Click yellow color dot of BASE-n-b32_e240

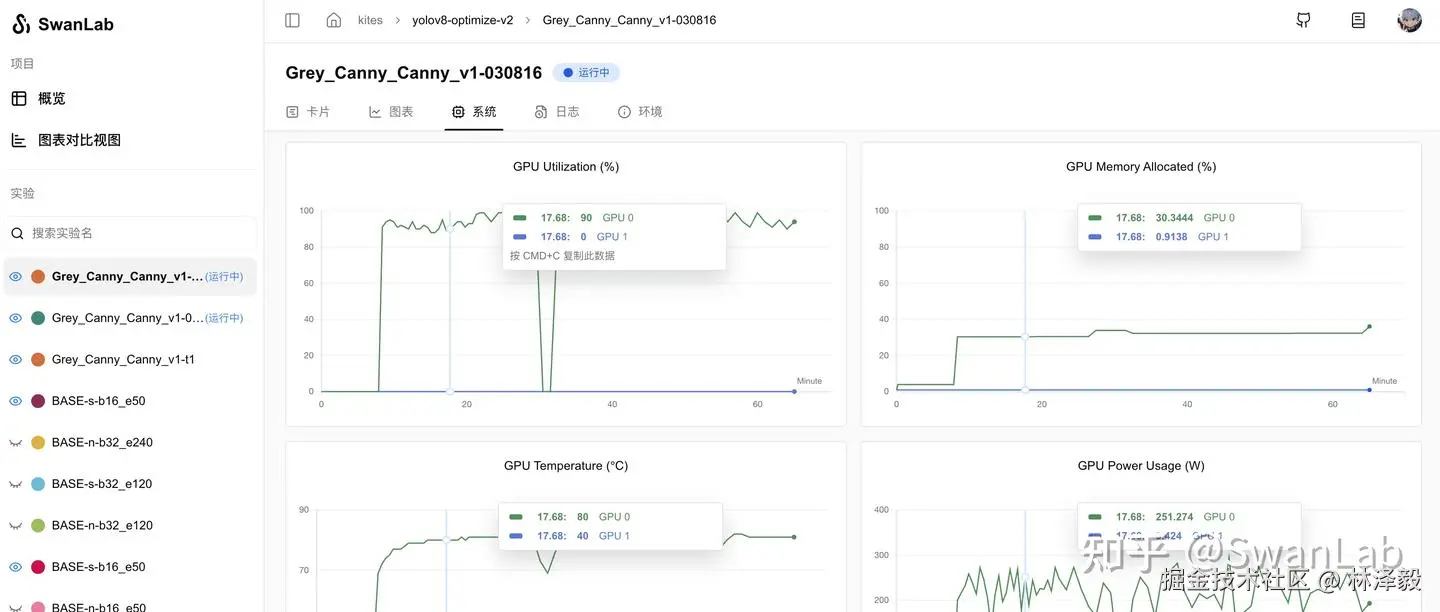38,443
